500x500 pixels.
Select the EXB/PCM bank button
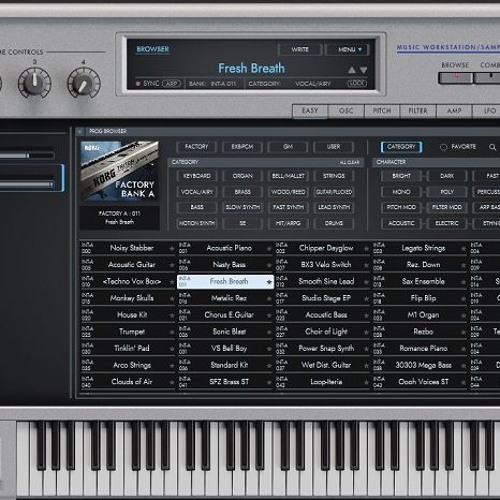pos(242,147)
